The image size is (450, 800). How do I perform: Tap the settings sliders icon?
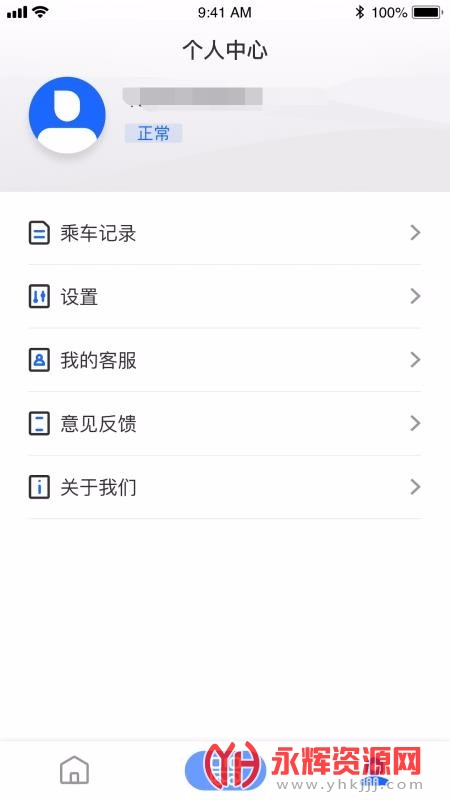(x=39, y=296)
